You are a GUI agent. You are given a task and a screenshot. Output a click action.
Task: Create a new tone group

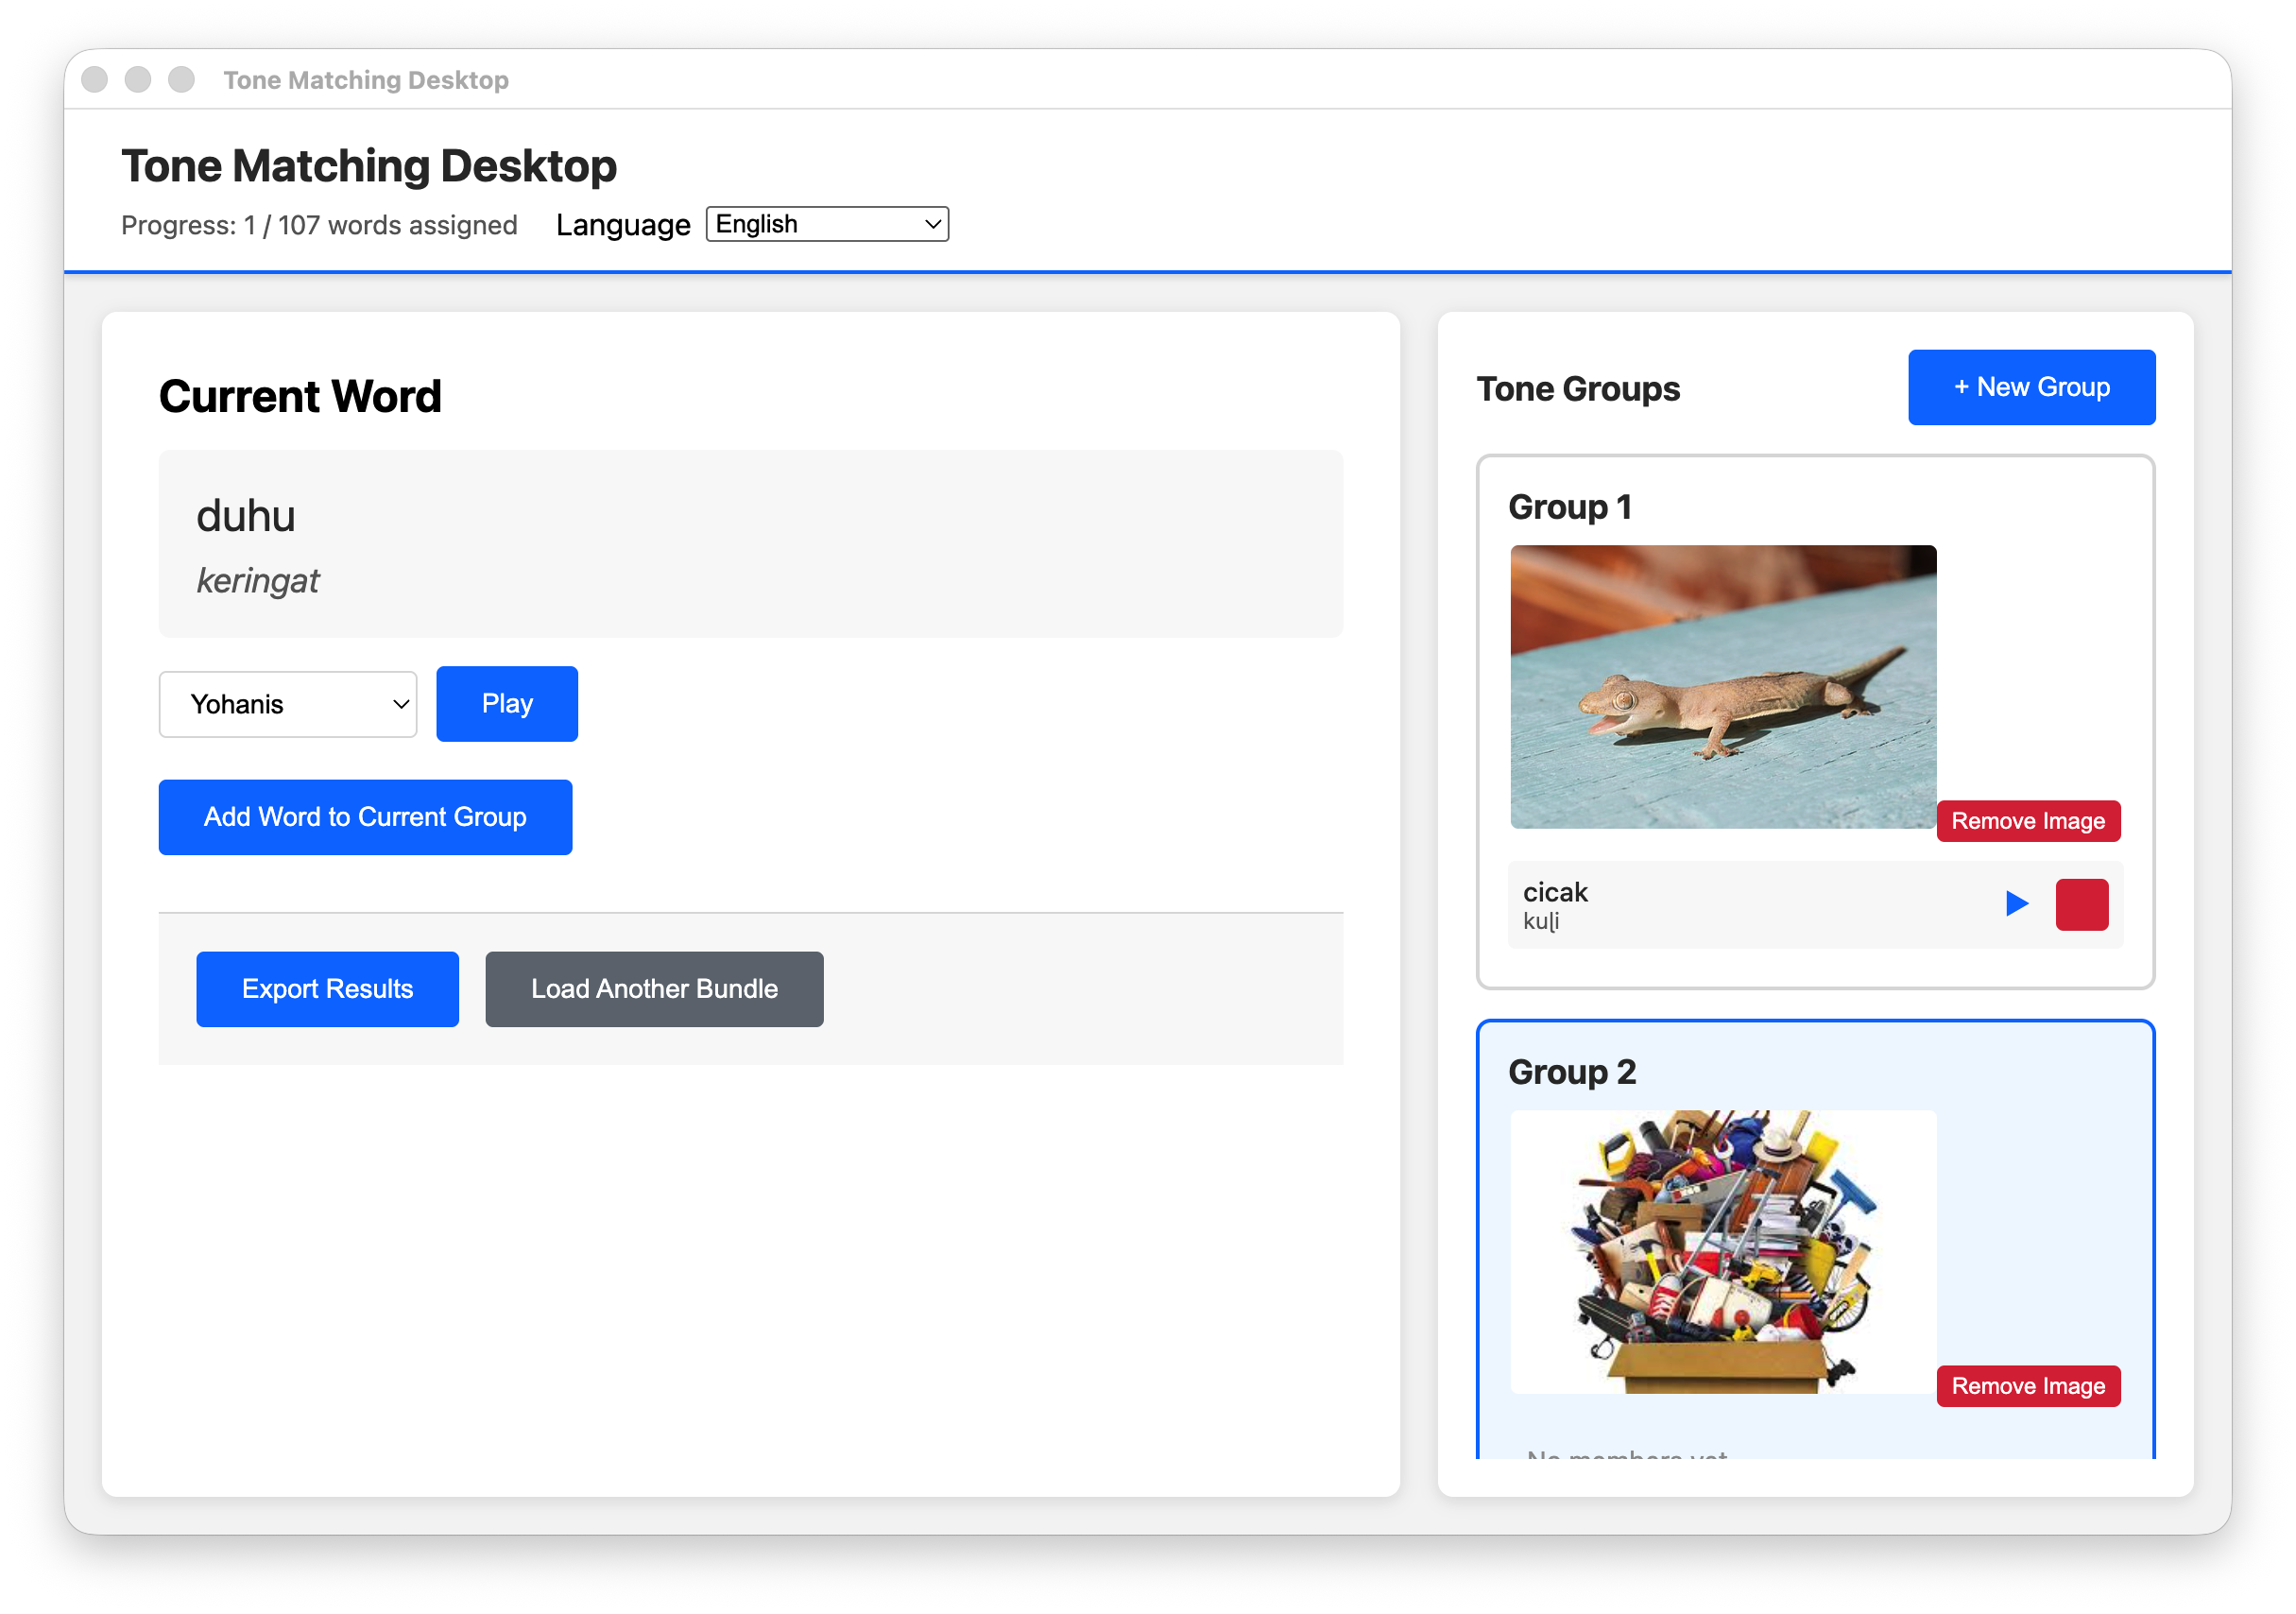(x=2031, y=387)
